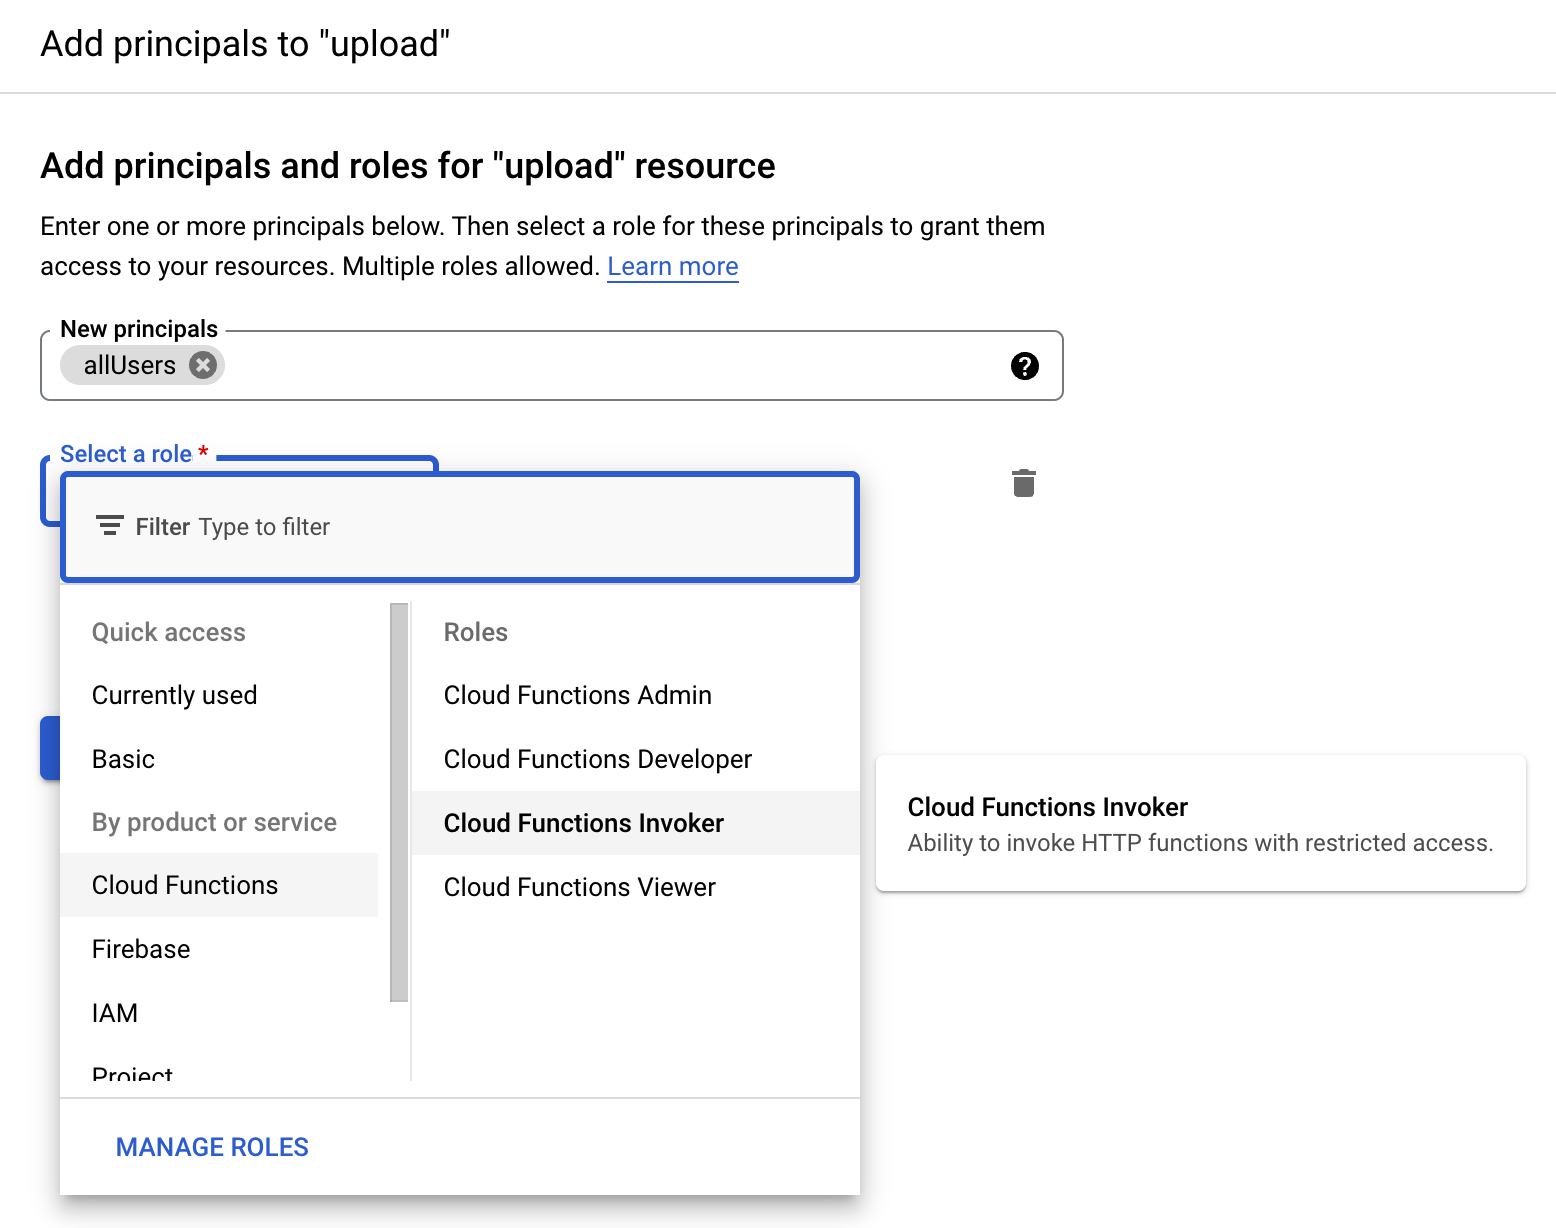This screenshot has width=1556, height=1228.
Task: Open the Firebase roles category
Action: 141,949
